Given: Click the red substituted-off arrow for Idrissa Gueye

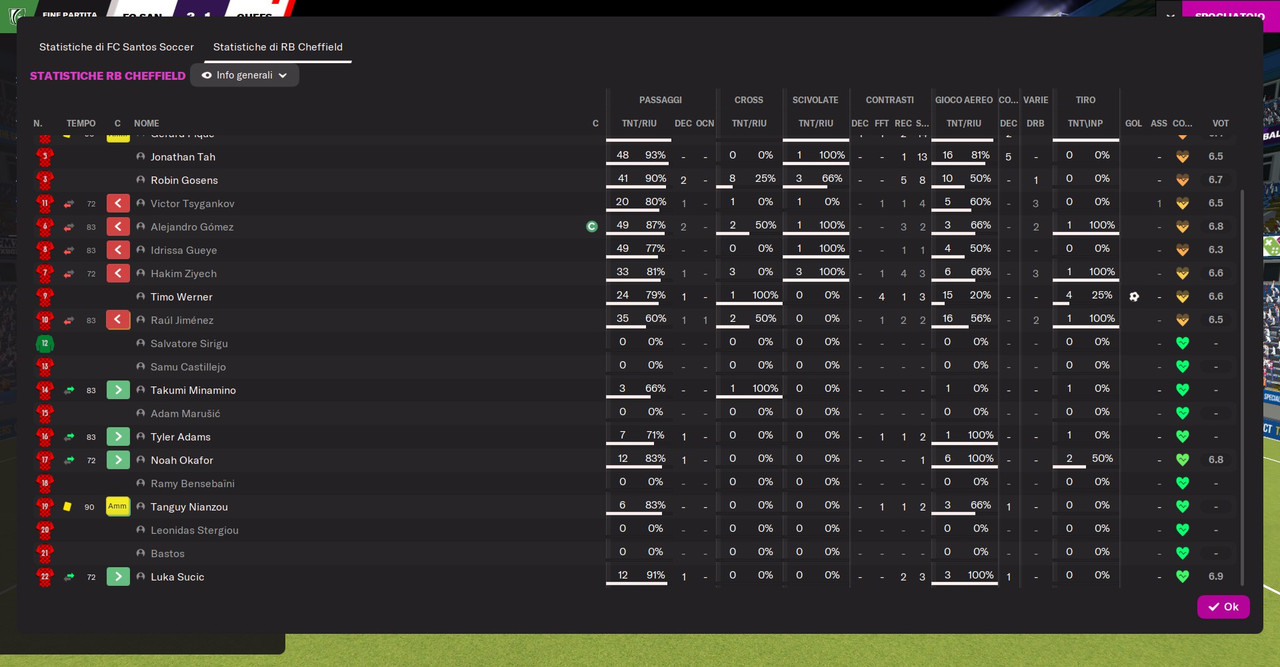Looking at the screenshot, I should pyautogui.click(x=118, y=250).
